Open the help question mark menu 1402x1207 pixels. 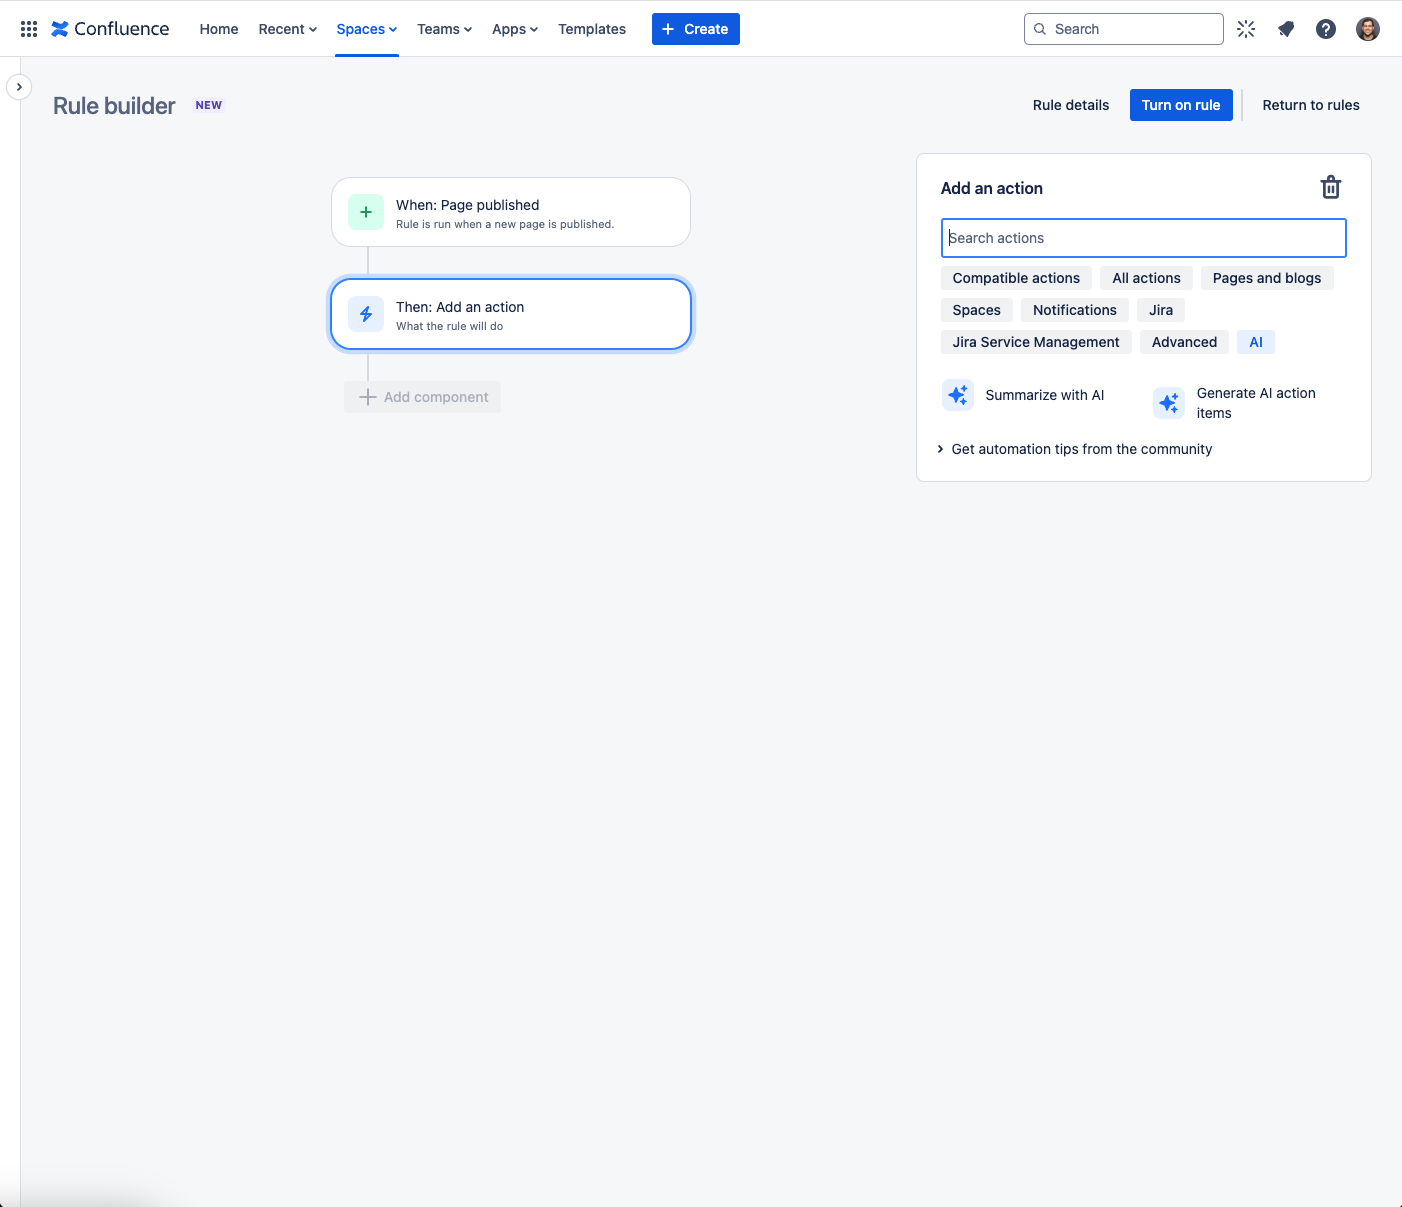(x=1326, y=28)
